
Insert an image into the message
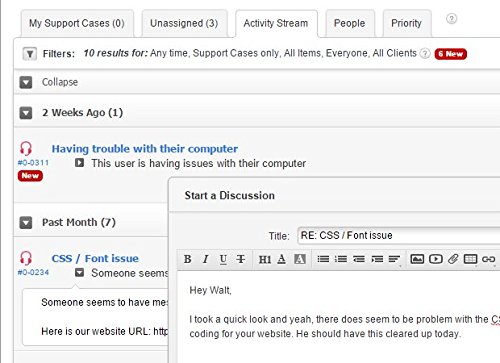(x=417, y=259)
